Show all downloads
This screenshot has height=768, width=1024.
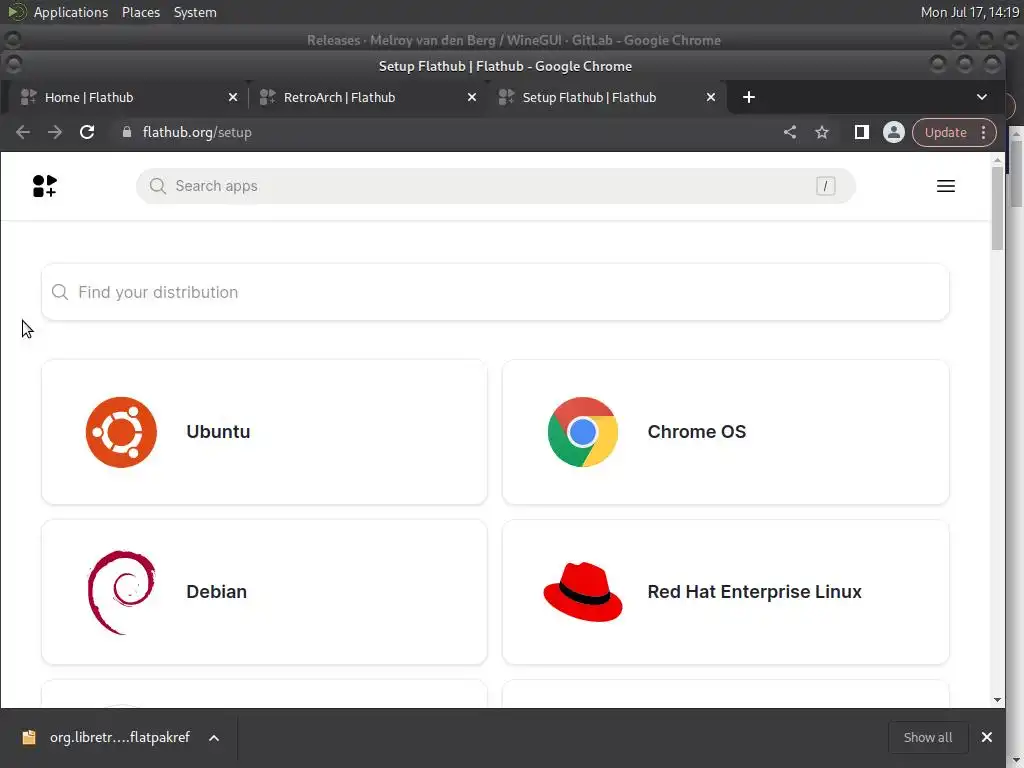pyautogui.click(x=927, y=737)
